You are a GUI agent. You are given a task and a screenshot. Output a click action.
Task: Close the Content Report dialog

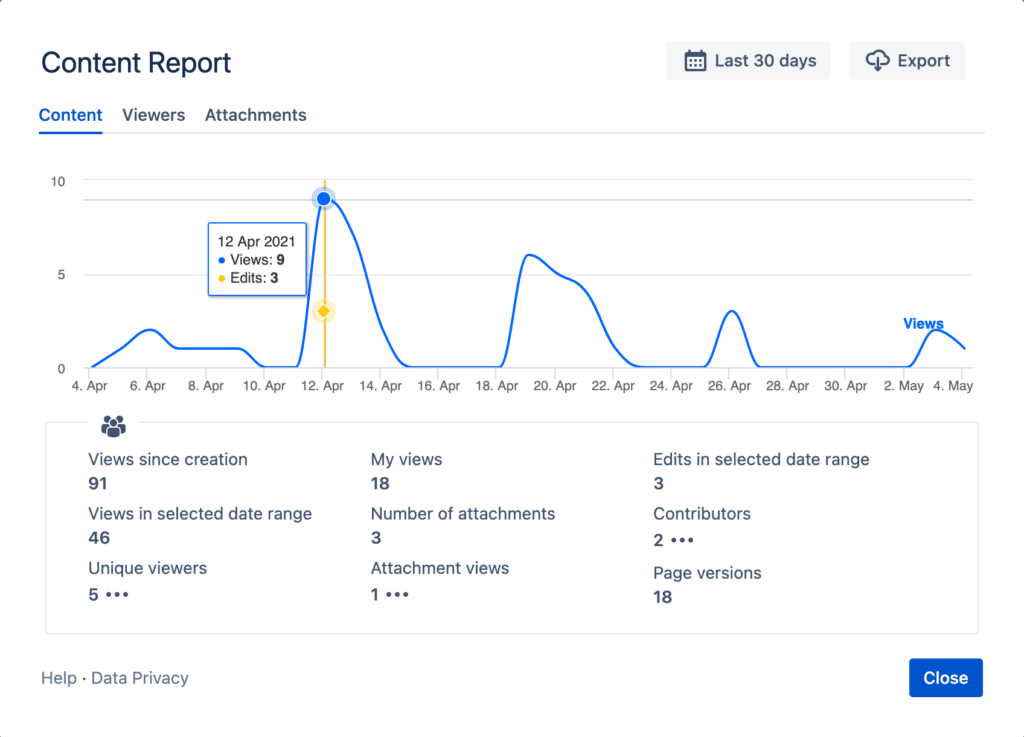[x=946, y=678]
